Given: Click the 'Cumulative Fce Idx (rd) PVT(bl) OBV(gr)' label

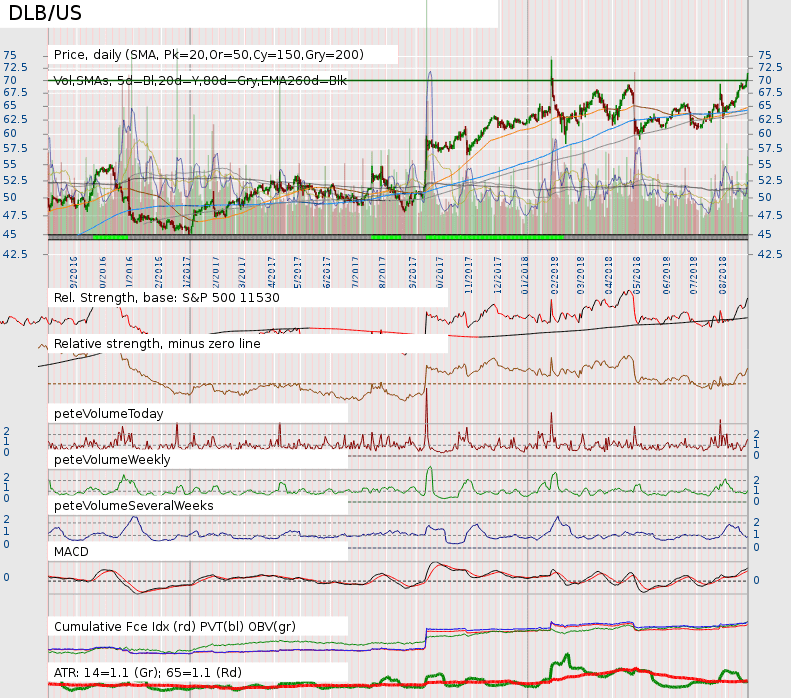Looking at the screenshot, I should coord(175,627).
